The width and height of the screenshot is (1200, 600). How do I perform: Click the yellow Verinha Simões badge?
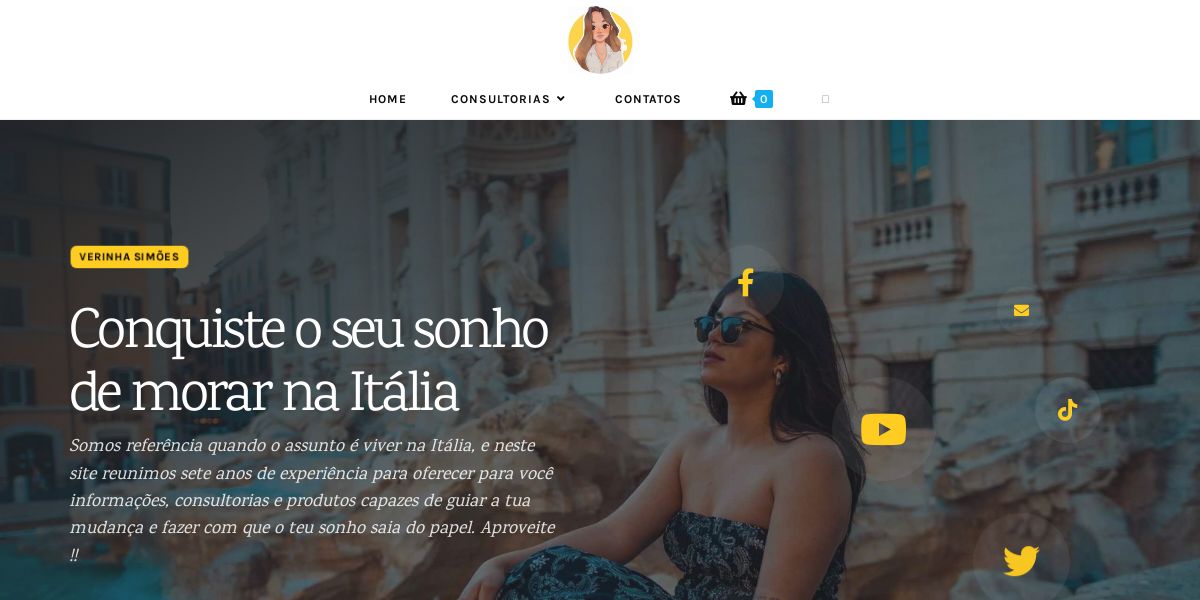(129, 257)
